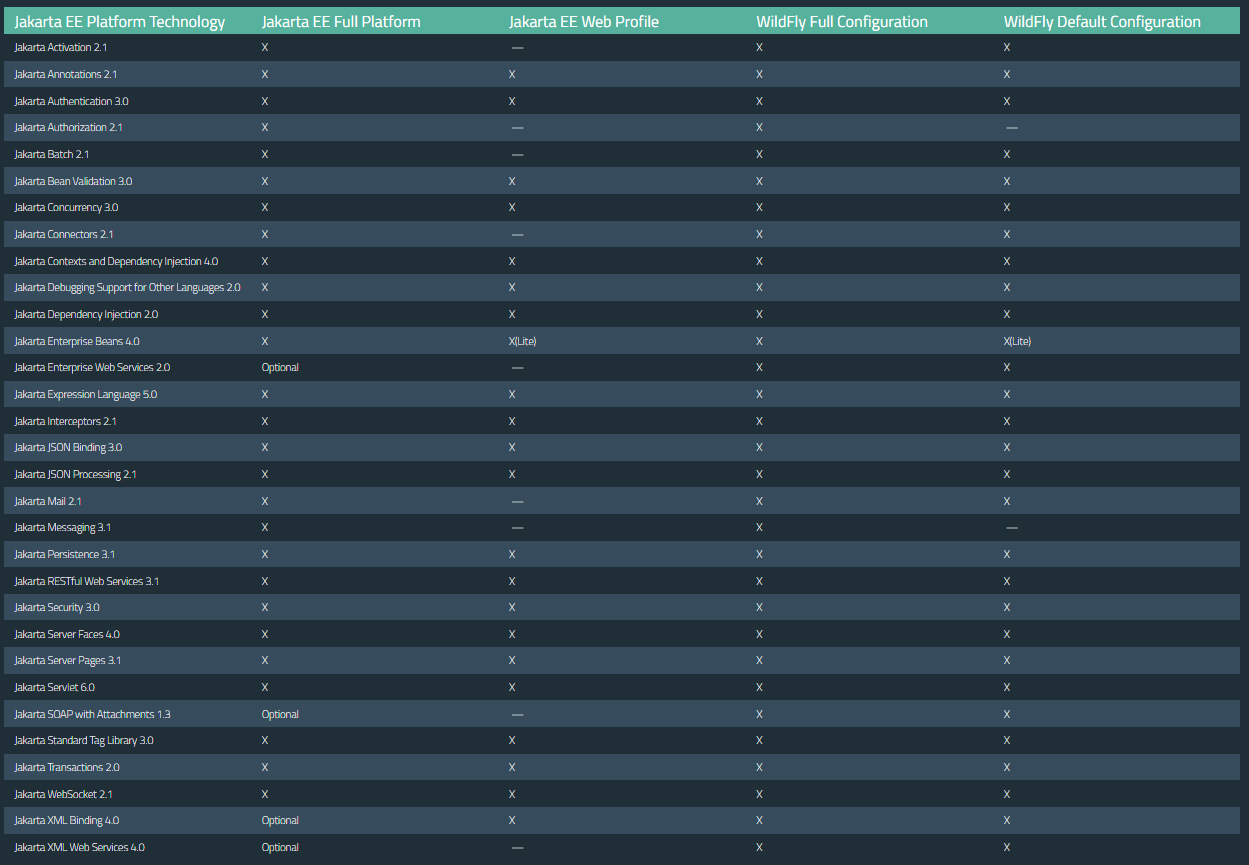Click the 'Jakarta Server Faces 4.0' row label
Image resolution: width=1249 pixels, height=865 pixels.
(67, 634)
